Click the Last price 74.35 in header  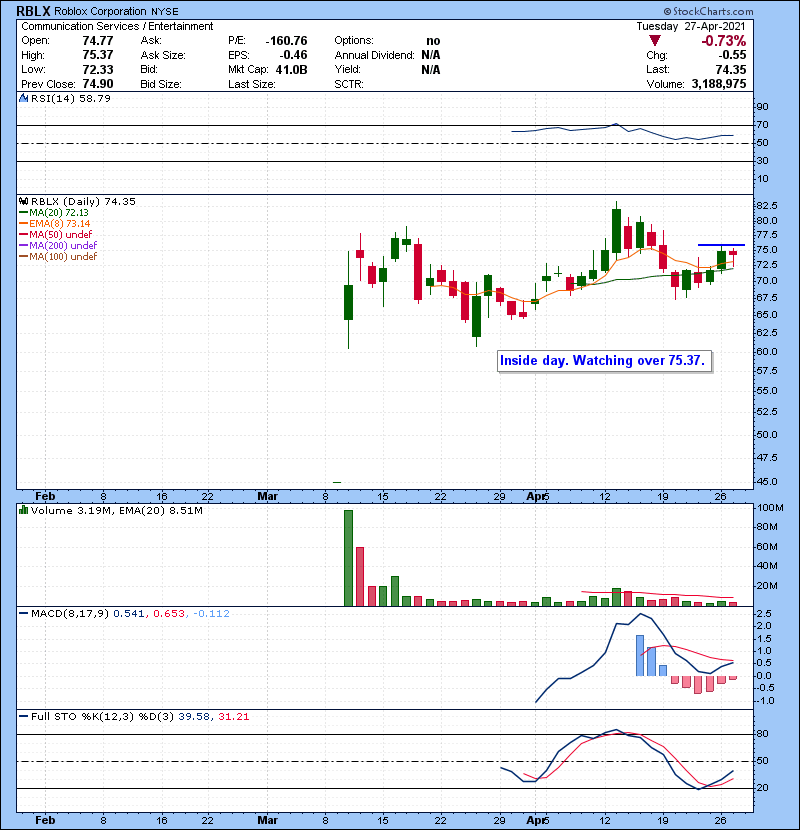pos(731,69)
